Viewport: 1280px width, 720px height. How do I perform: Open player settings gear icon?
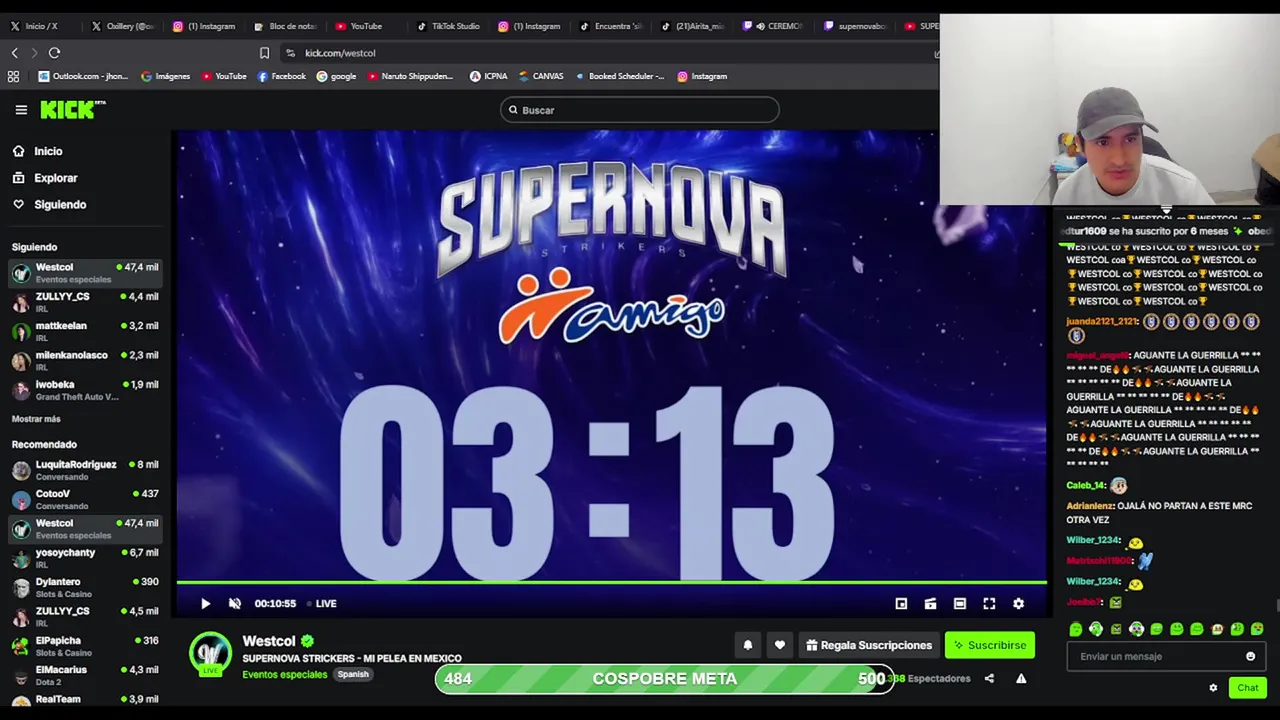[x=1018, y=603]
